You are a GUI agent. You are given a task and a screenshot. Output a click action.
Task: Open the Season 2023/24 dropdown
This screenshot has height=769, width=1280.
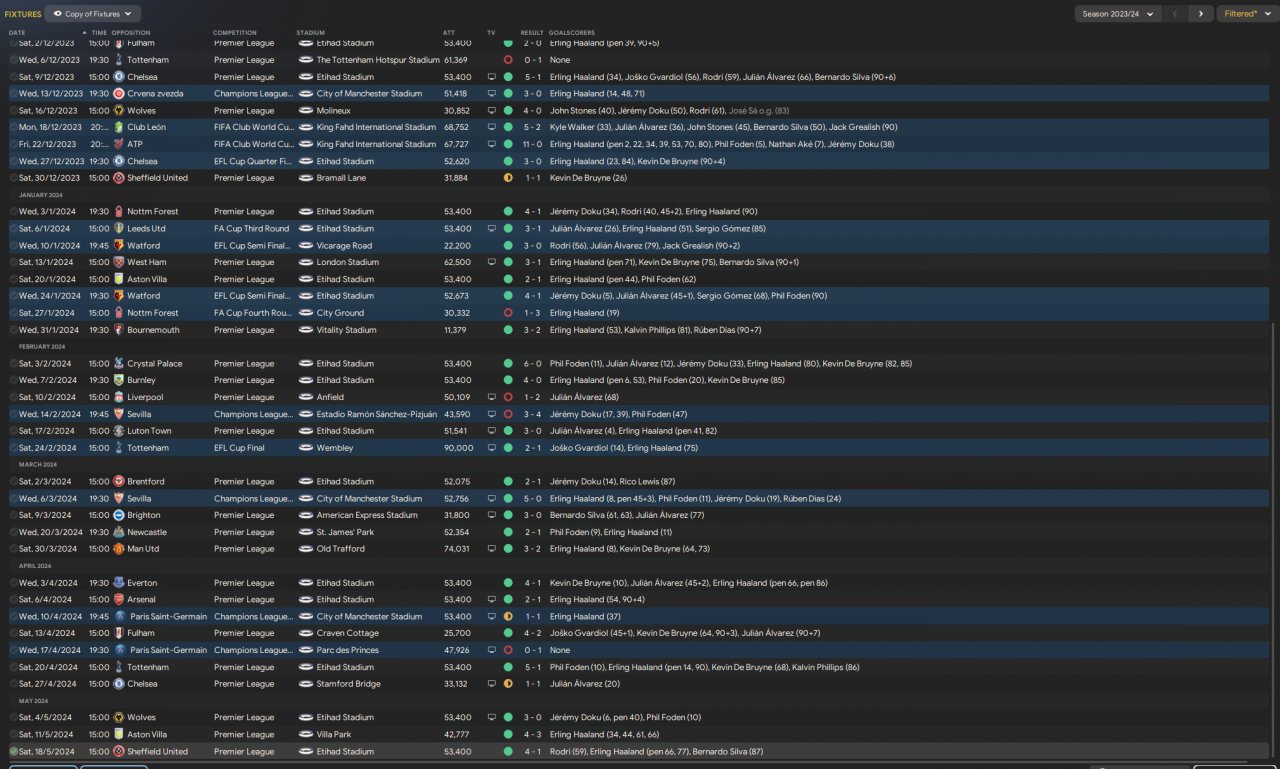(1118, 14)
